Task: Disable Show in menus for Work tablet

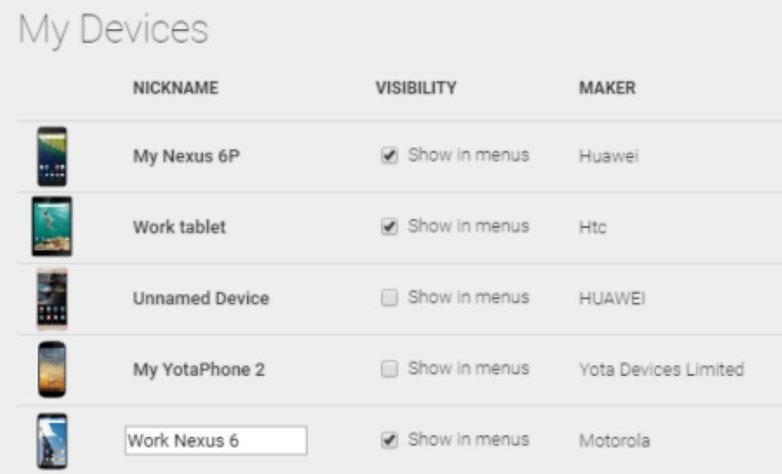Action: (389, 227)
